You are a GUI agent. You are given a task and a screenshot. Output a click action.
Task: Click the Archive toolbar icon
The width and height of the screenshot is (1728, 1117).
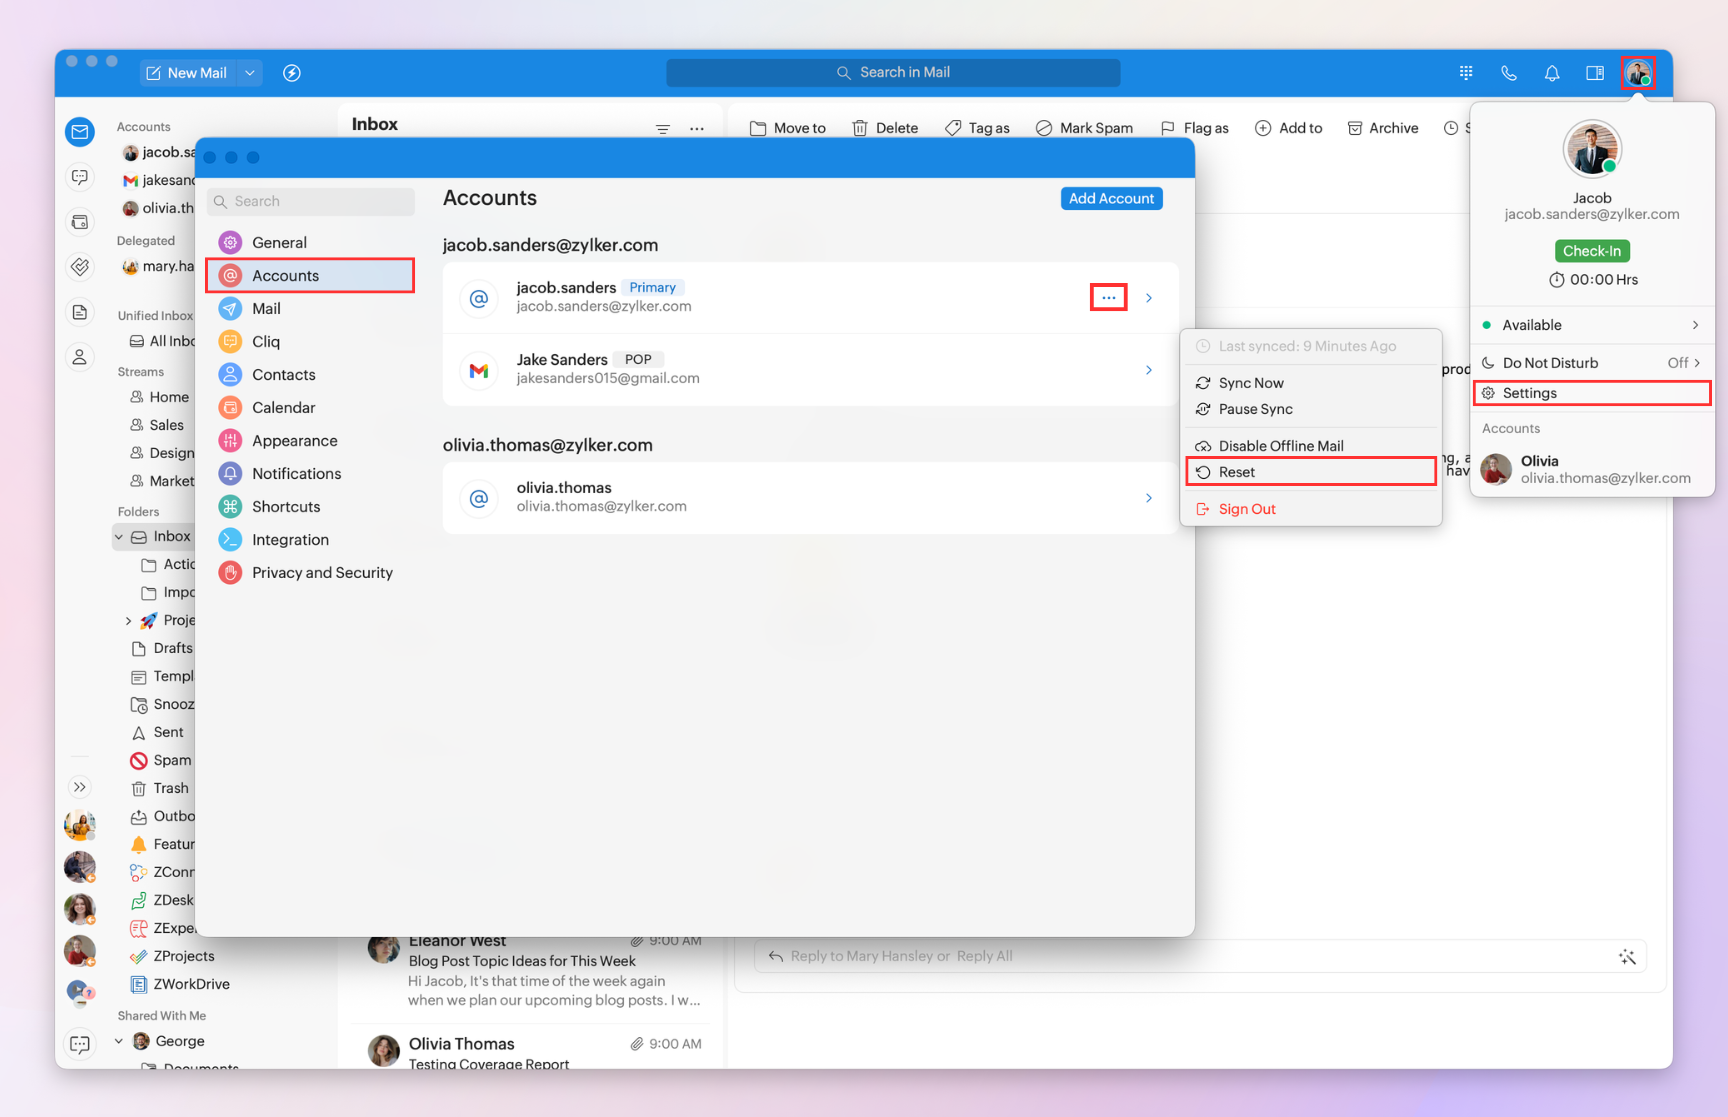click(1383, 128)
